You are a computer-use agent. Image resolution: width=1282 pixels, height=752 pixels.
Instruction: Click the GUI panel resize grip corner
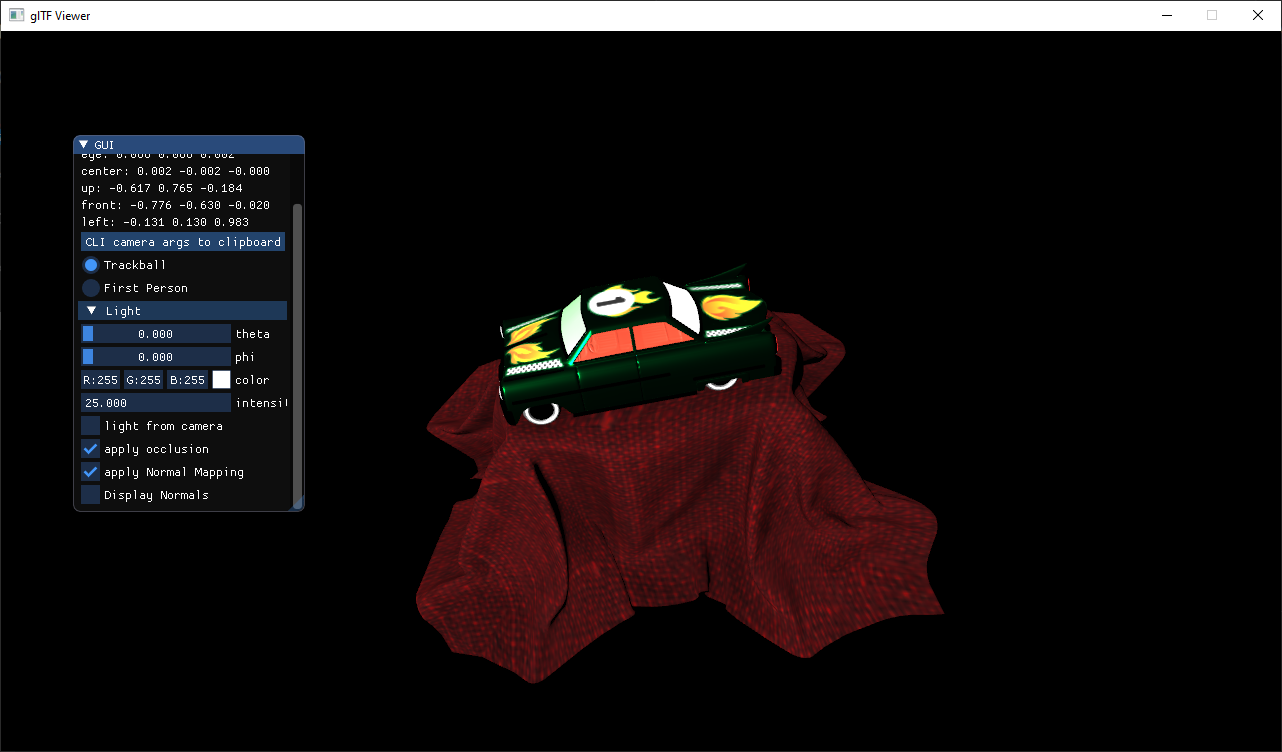(297, 505)
